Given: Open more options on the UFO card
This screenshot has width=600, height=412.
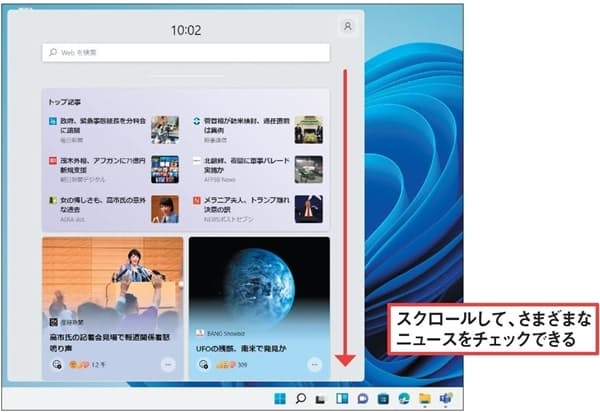Looking at the screenshot, I should click(x=315, y=365).
